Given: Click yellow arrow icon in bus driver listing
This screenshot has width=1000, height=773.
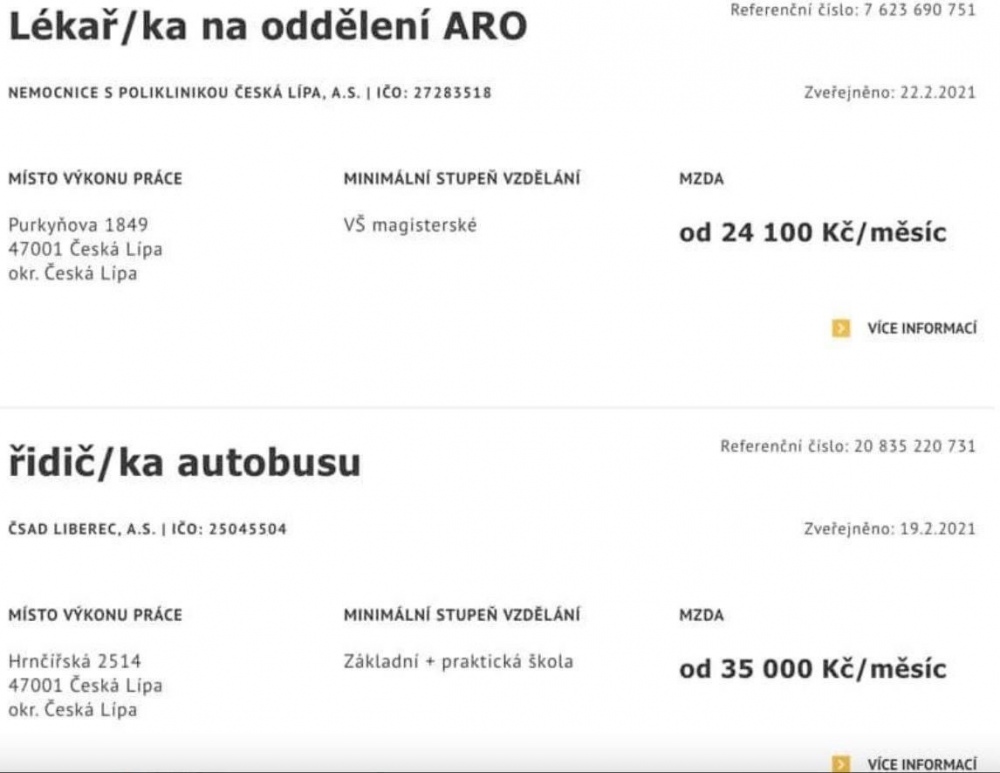Looking at the screenshot, I should [841, 764].
